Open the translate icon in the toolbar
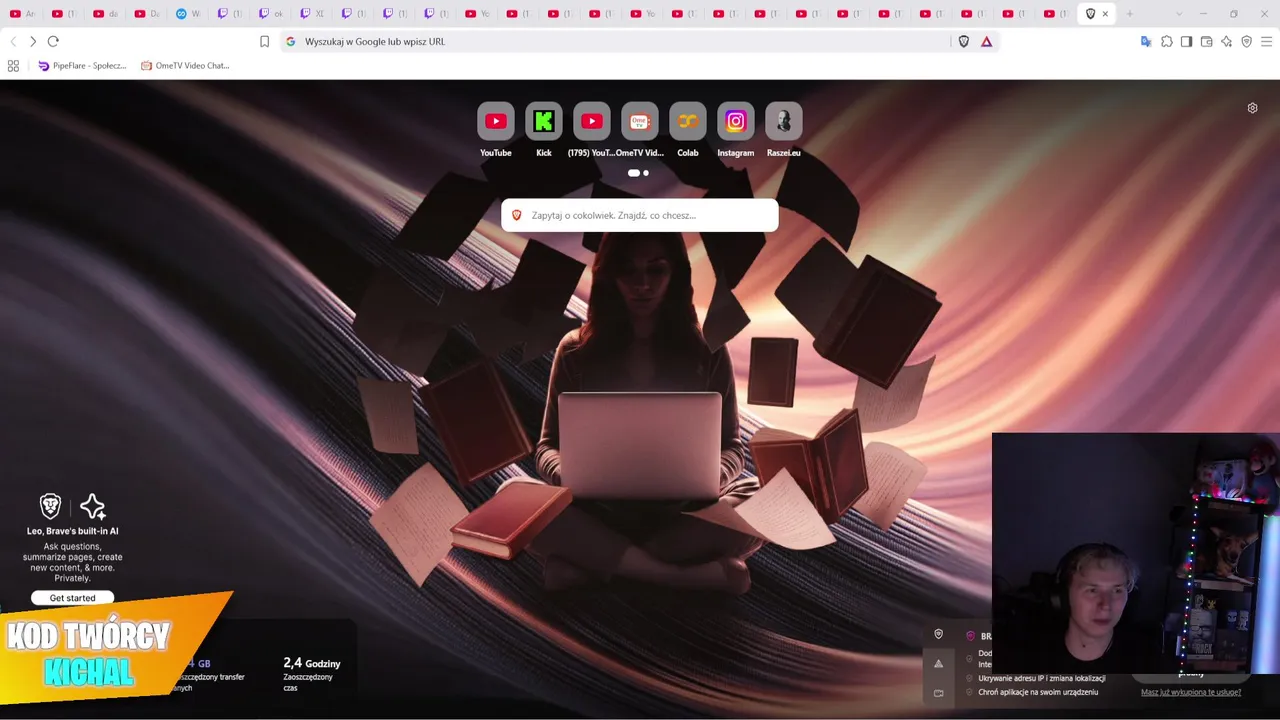This screenshot has width=1280, height=720. (x=1146, y=41)
